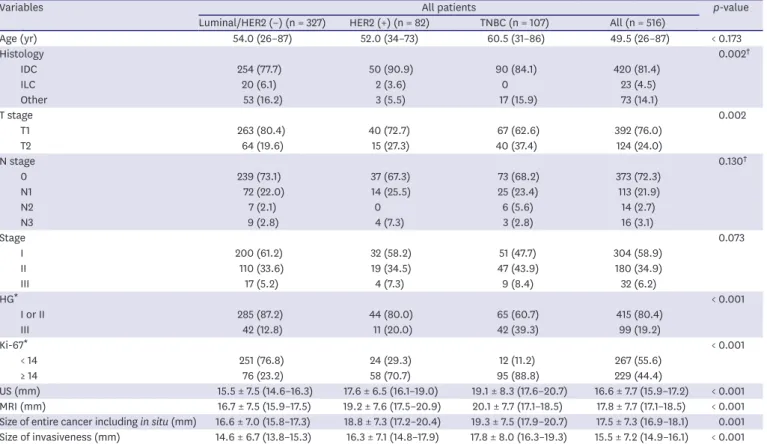Image resolution: width=767 pixels, height=444 pixels.
Task: Click the HG III value '99 (19.2)'
Action: (639, 330)
